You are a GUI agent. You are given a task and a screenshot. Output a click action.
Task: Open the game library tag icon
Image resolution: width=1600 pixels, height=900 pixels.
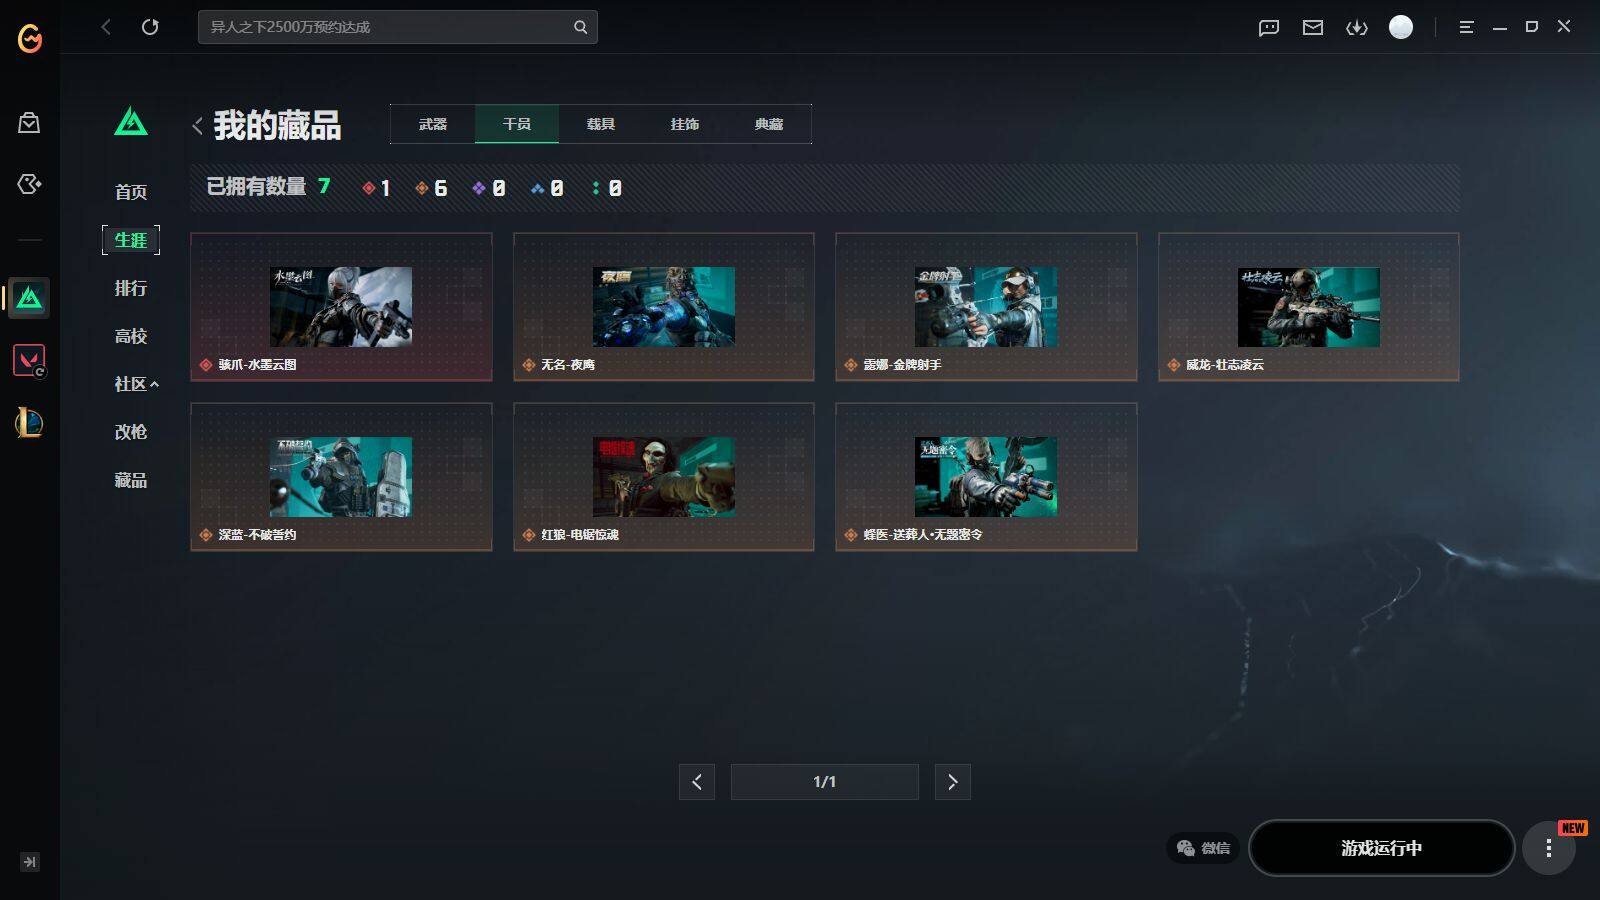pyautogui.click(x=29, y=184)
